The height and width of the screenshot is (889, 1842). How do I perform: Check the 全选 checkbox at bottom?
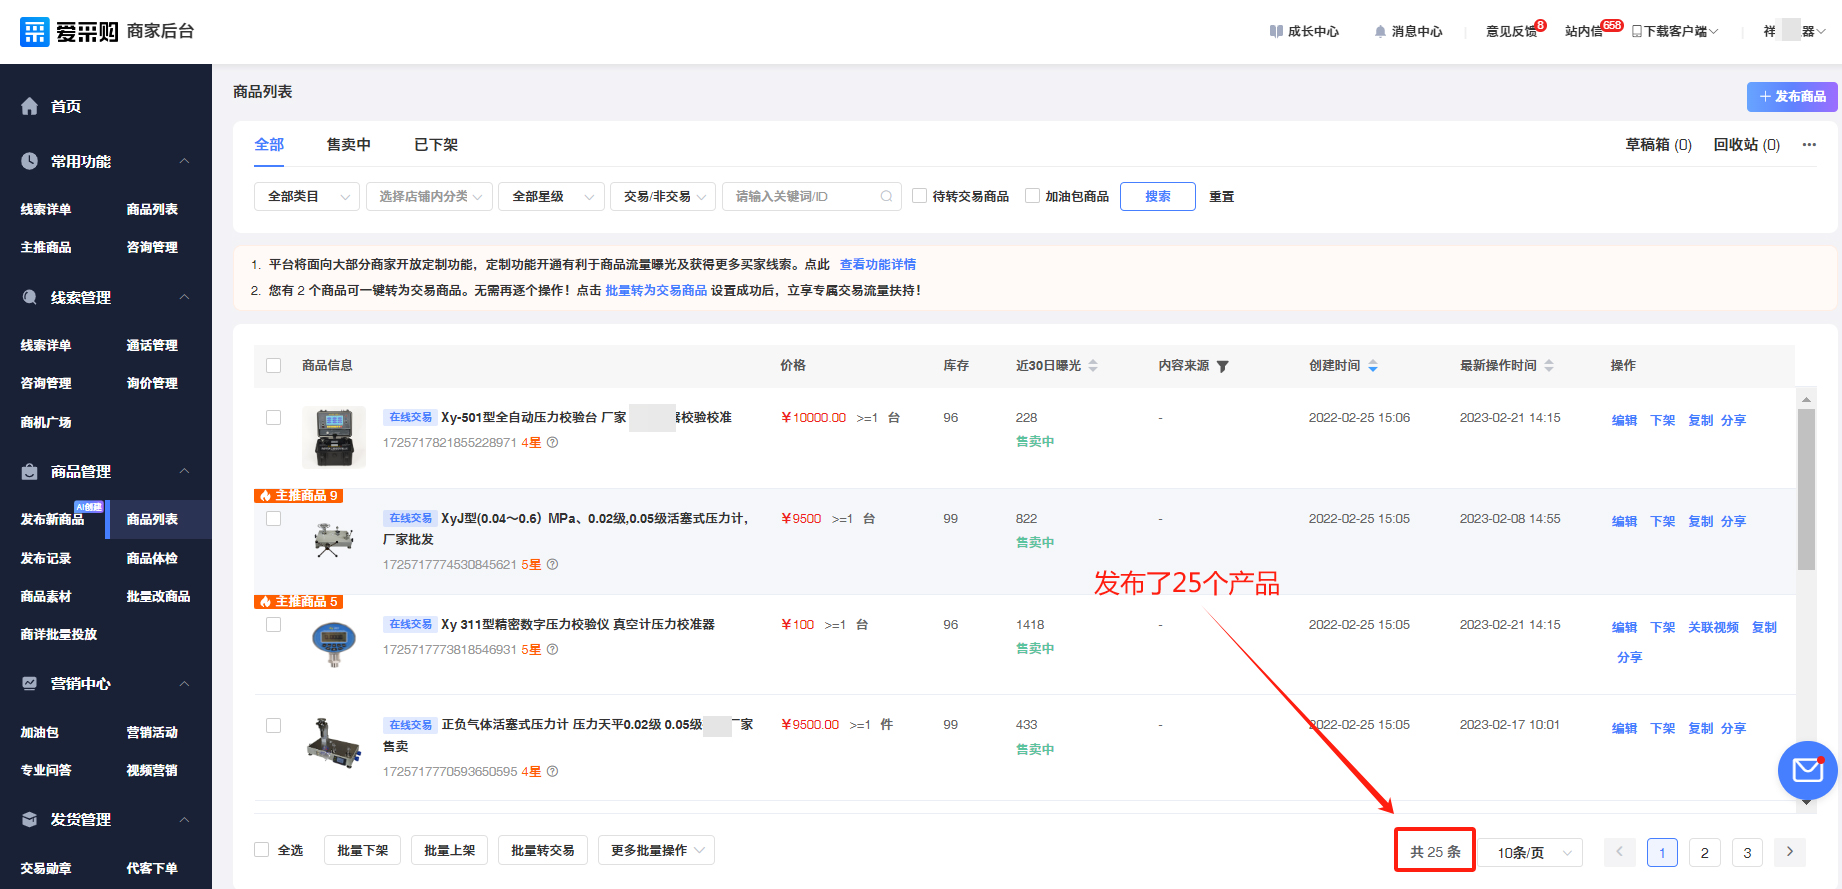262,850
